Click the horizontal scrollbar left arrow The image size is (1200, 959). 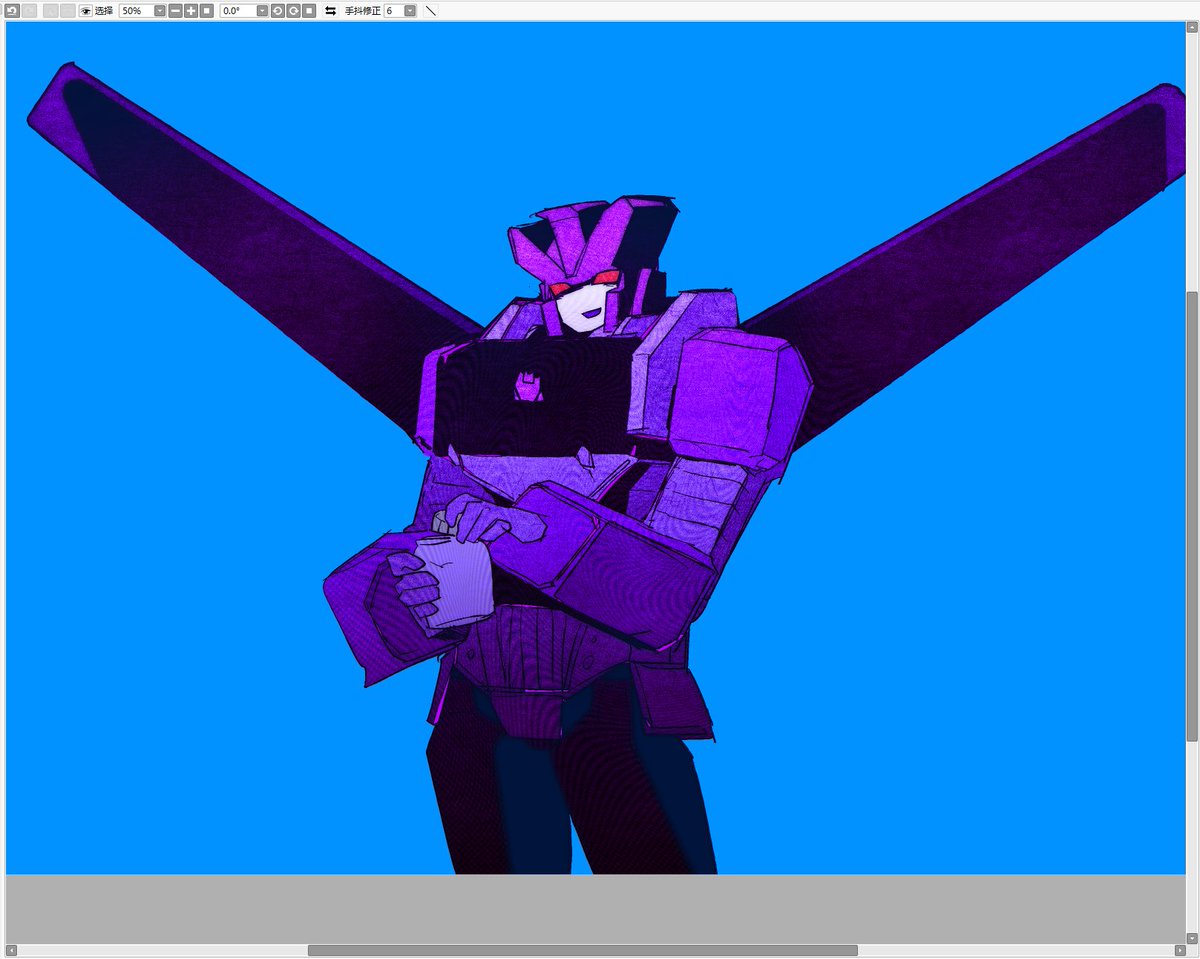click(x=11, y=950)
